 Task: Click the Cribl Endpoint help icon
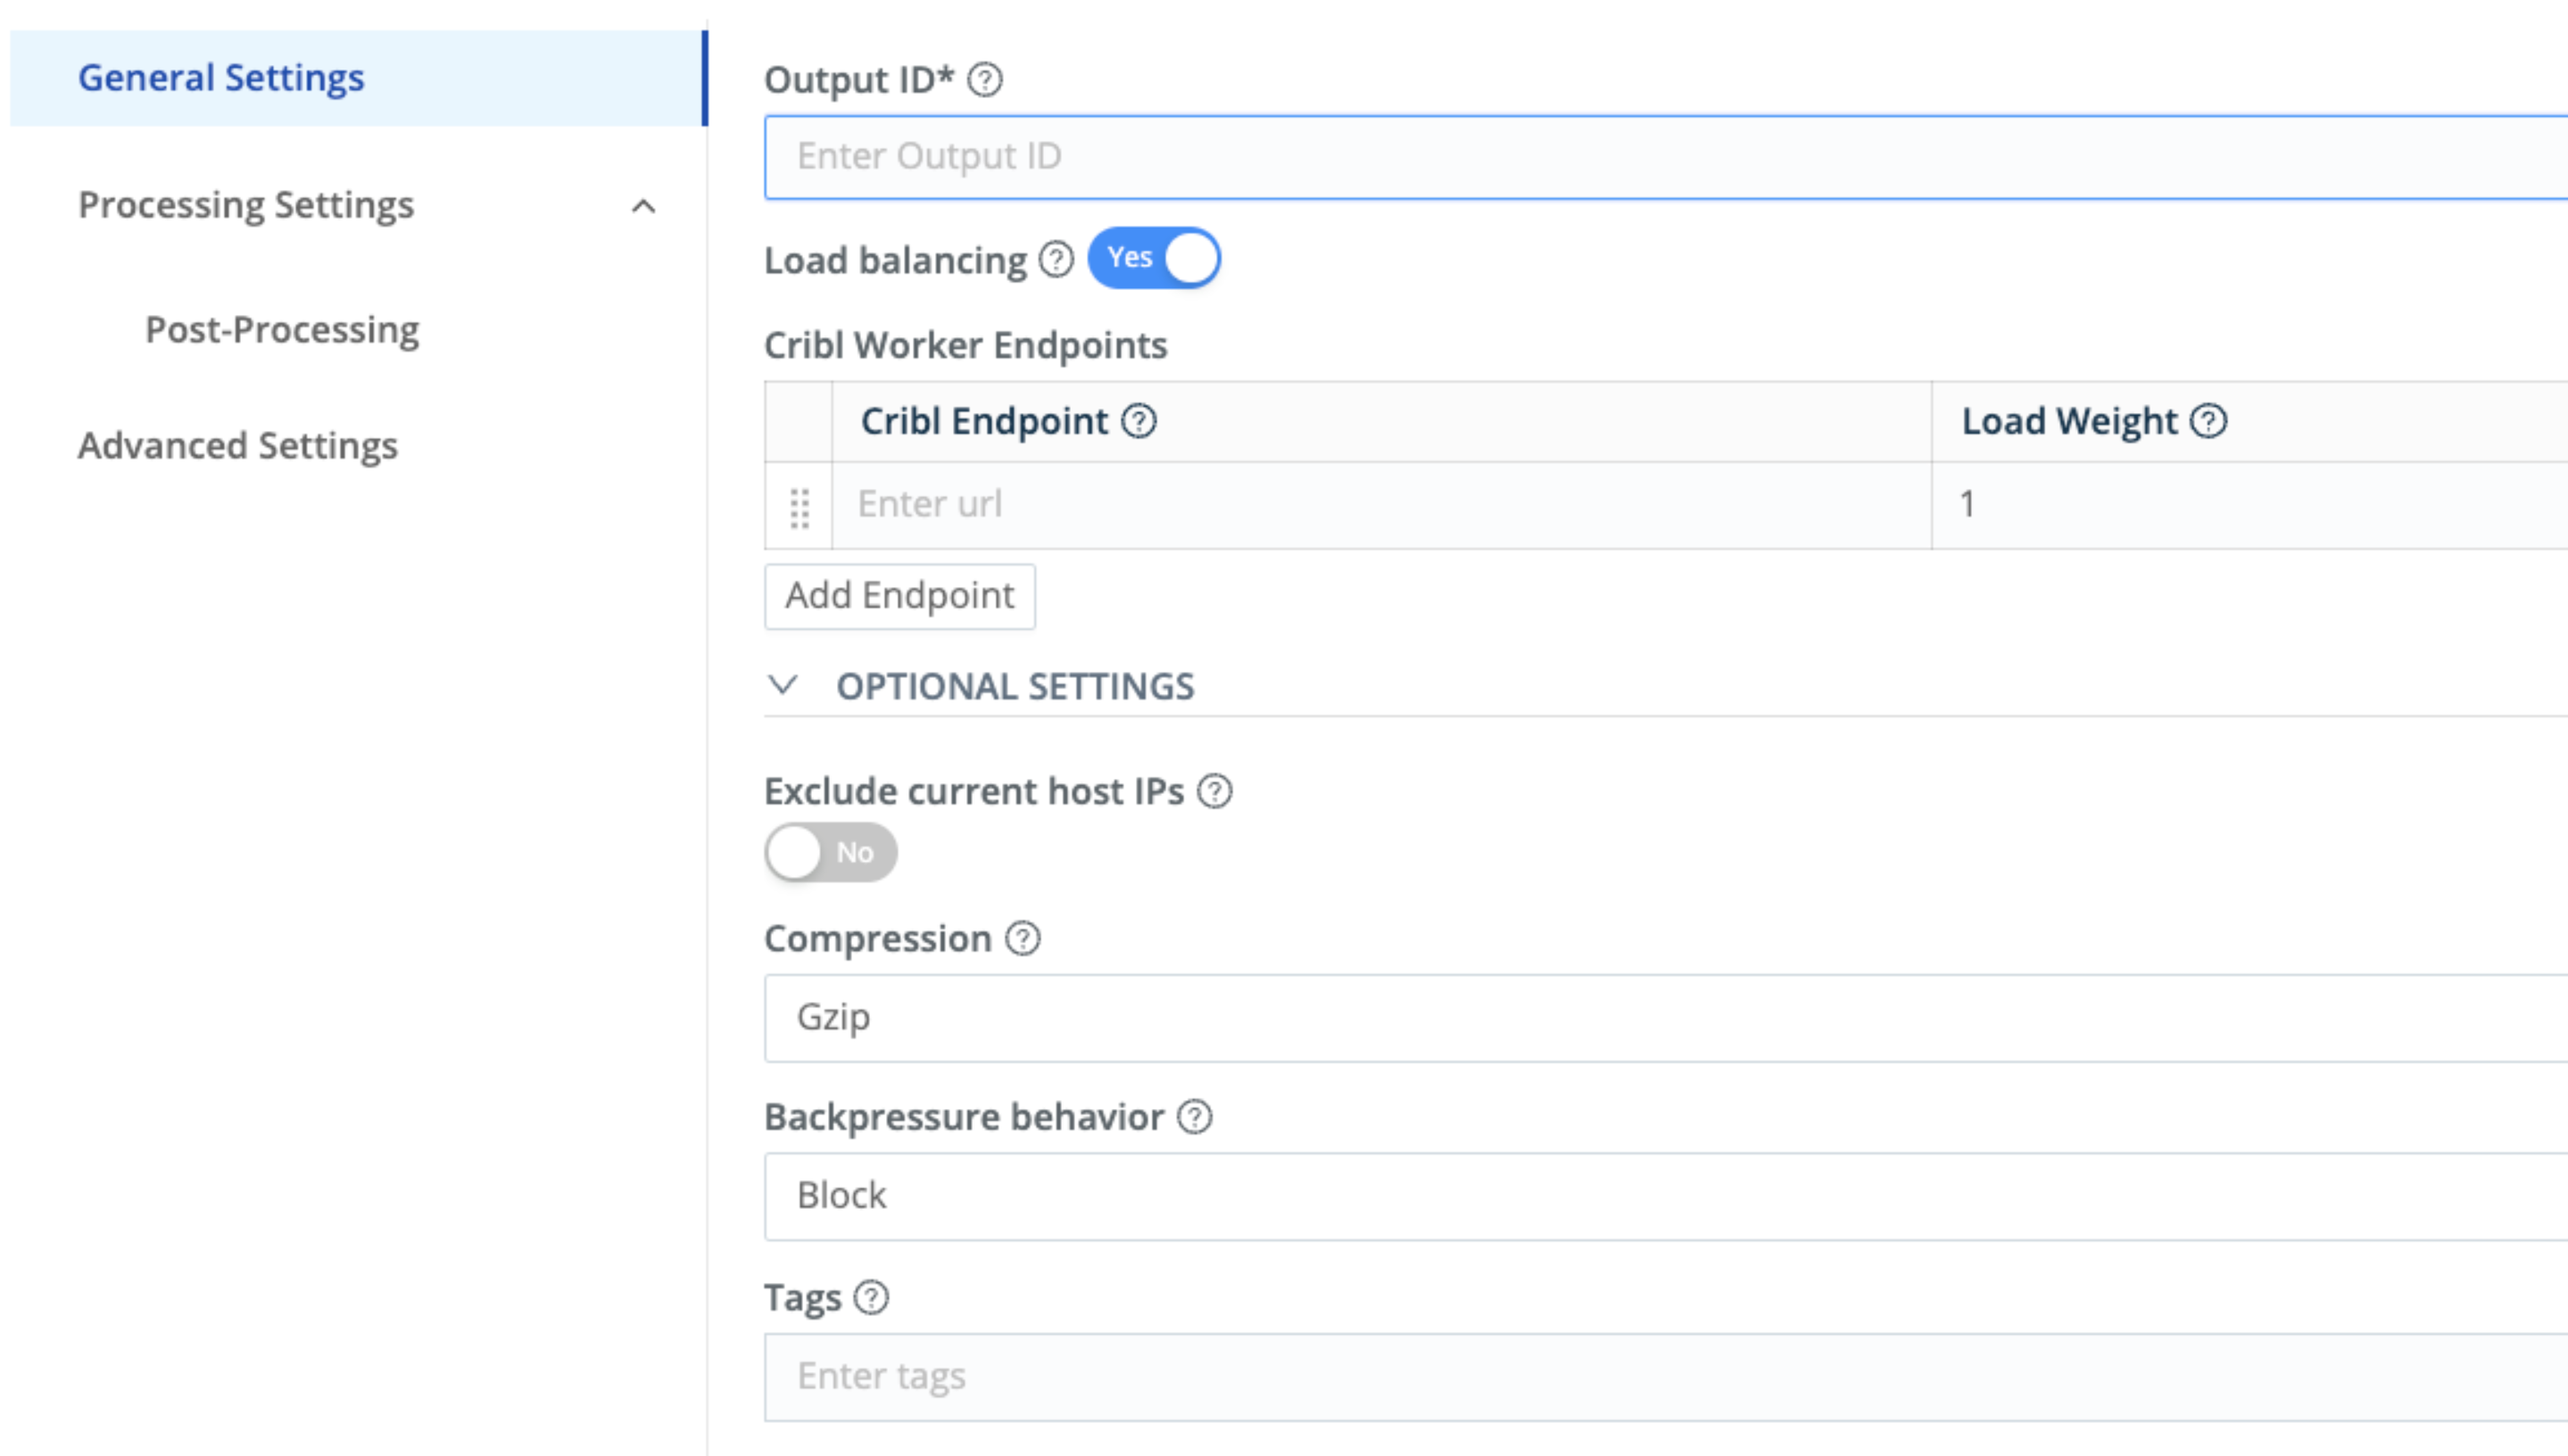click(1138, 422)
